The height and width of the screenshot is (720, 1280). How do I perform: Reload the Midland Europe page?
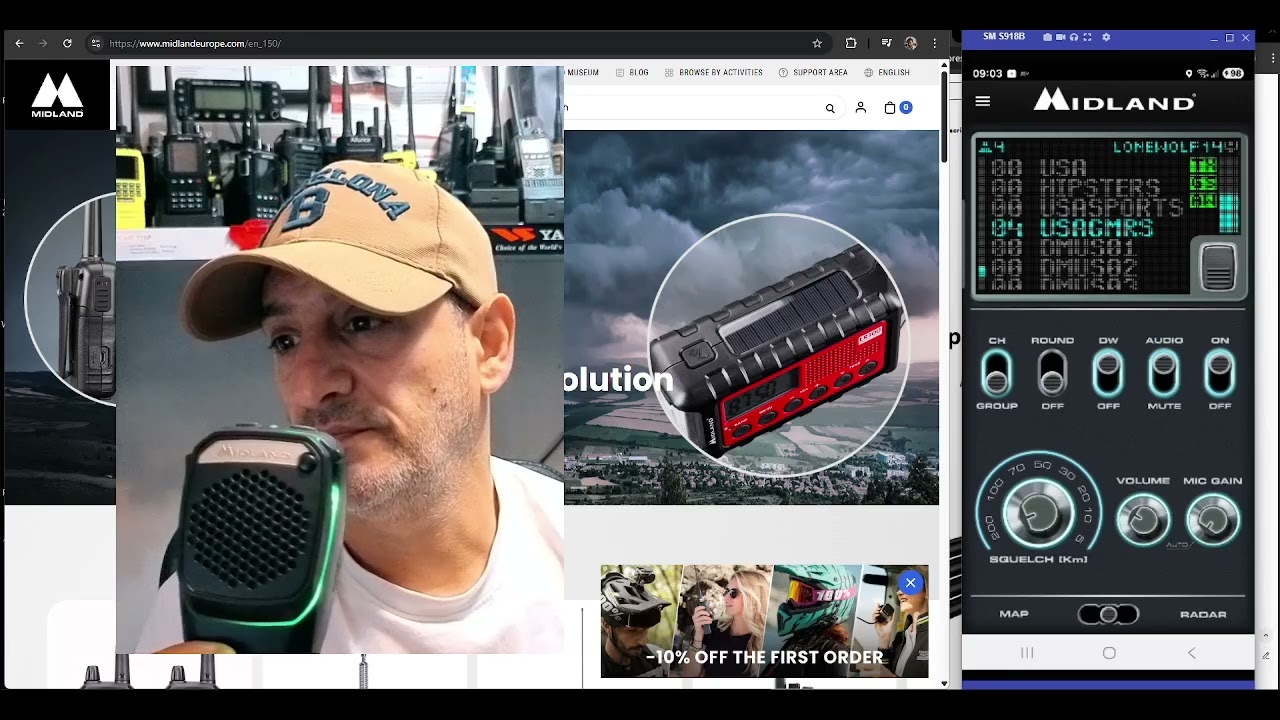point(67,43)
